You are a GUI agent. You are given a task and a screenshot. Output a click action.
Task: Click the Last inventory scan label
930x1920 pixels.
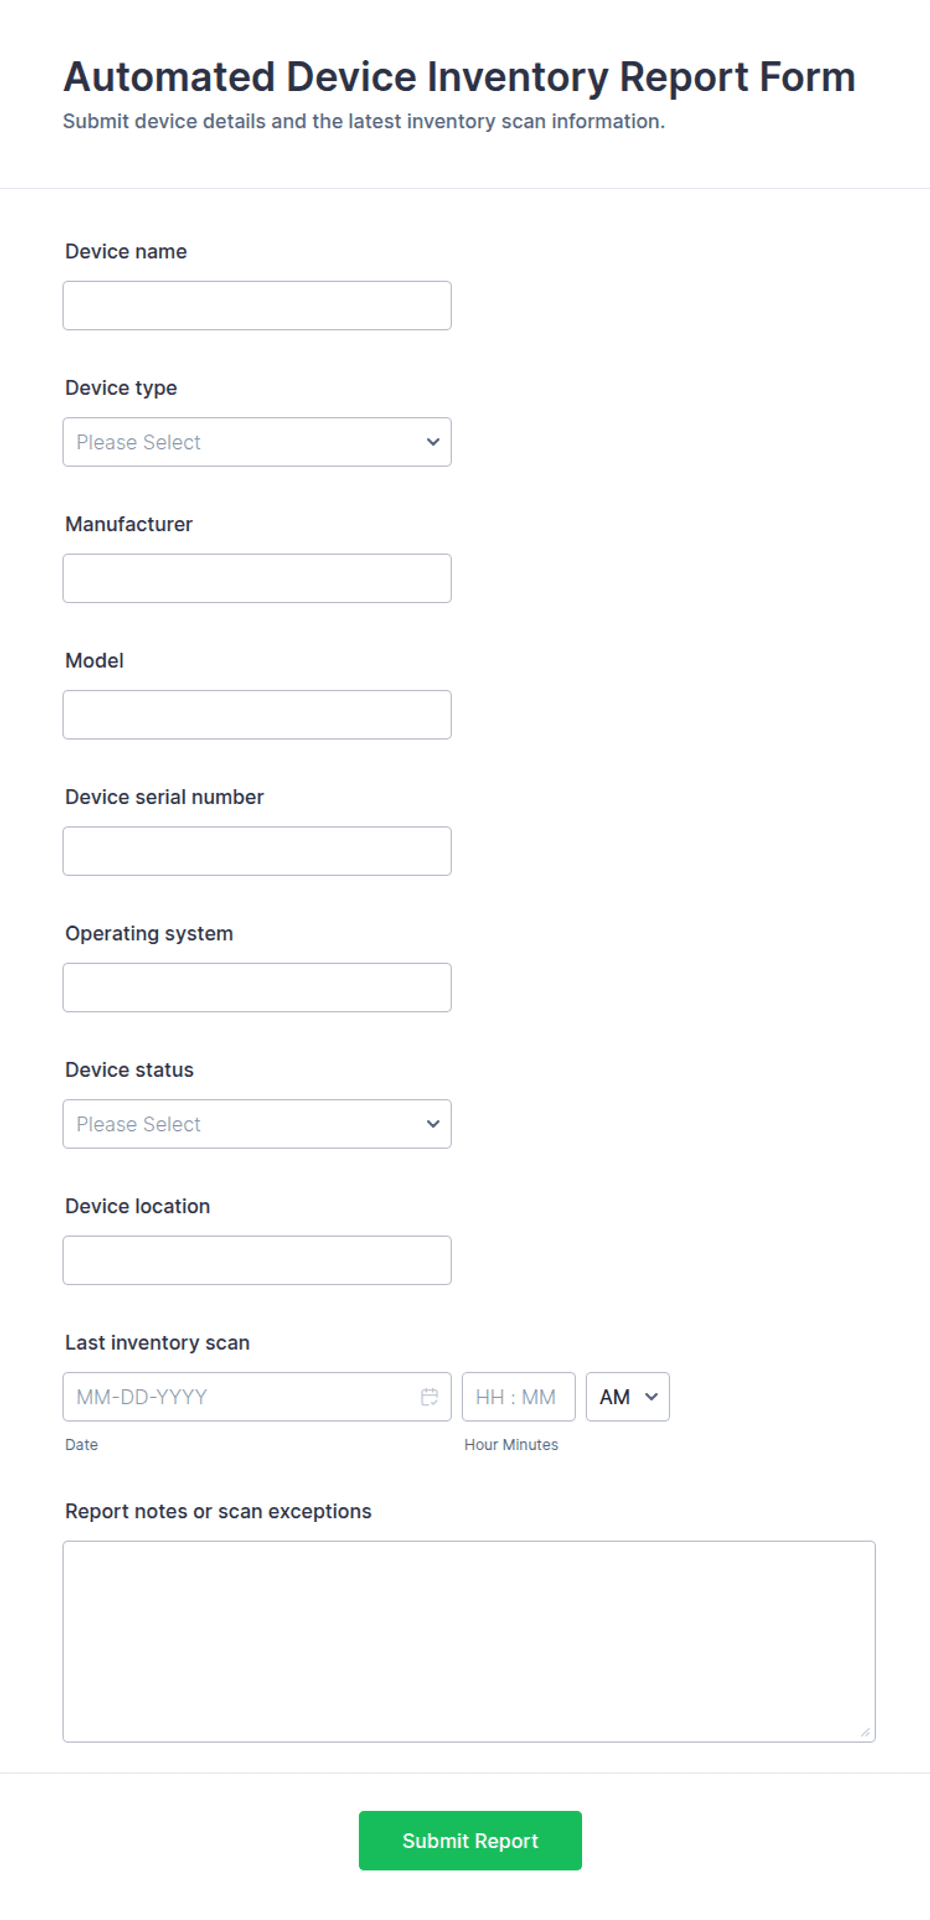[157, 1343]
